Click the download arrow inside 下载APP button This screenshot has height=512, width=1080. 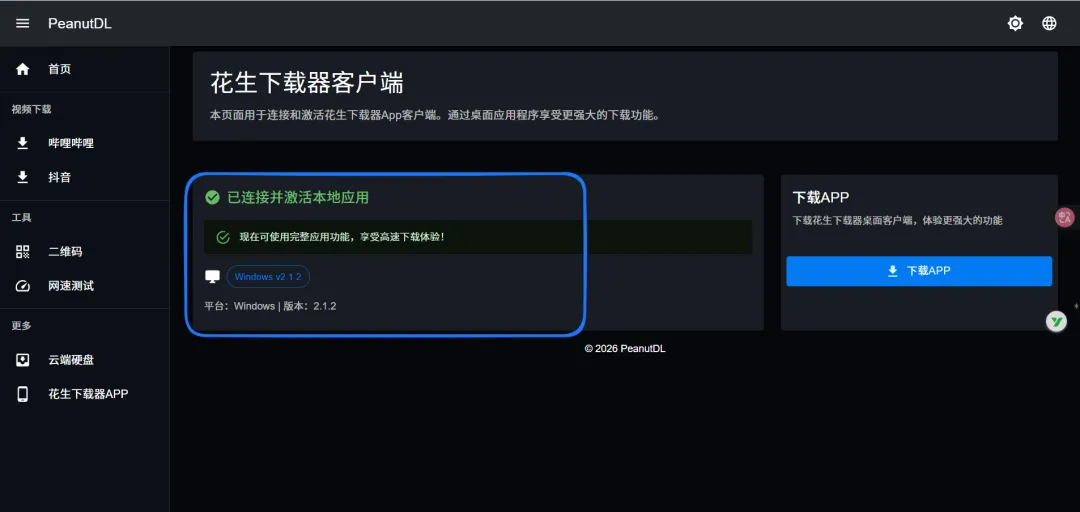point(893,272)
